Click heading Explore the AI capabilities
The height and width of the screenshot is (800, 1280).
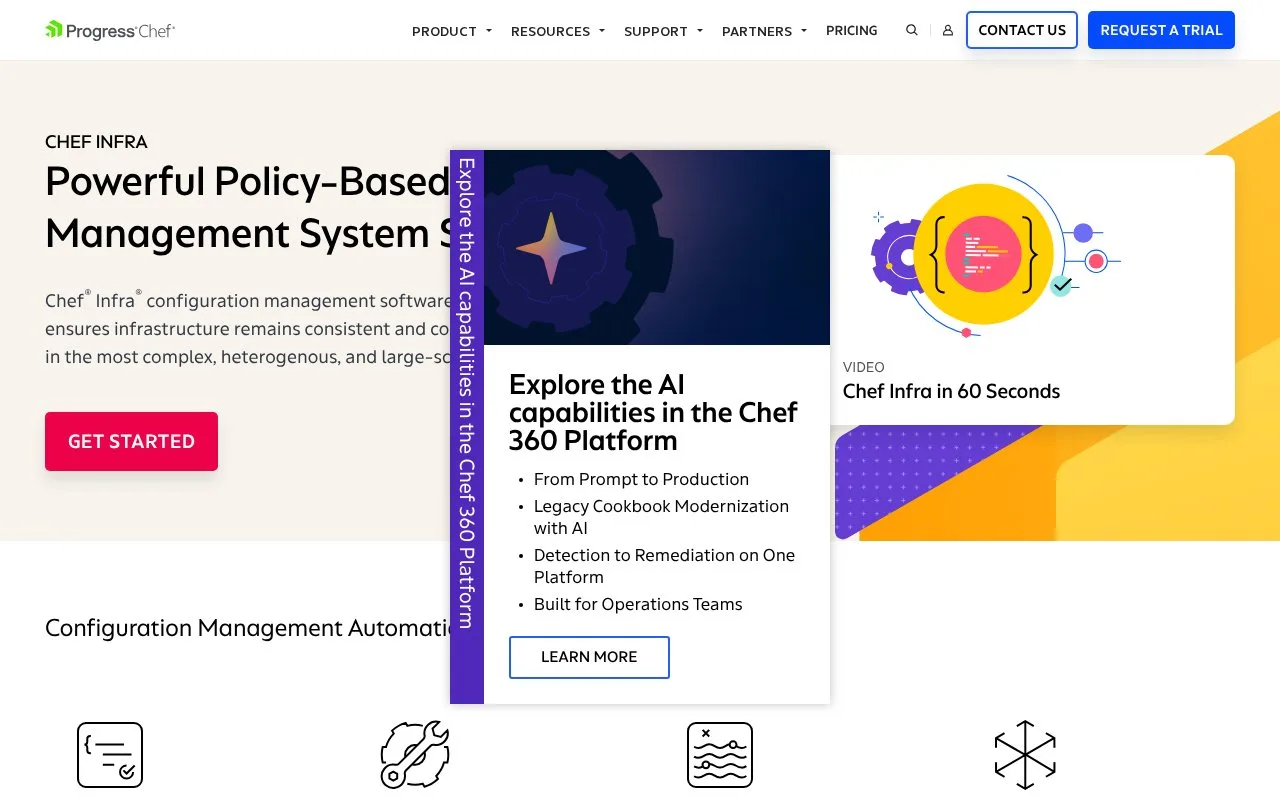click(x=653, y=412)
